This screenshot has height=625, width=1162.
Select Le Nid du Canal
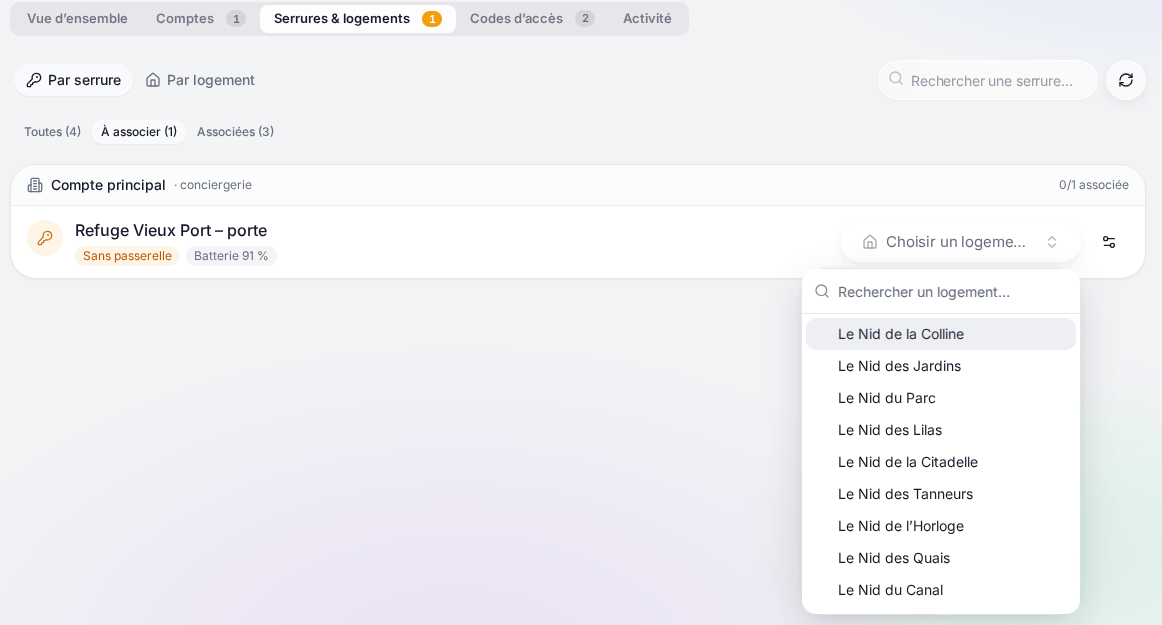tap(940, 590)
